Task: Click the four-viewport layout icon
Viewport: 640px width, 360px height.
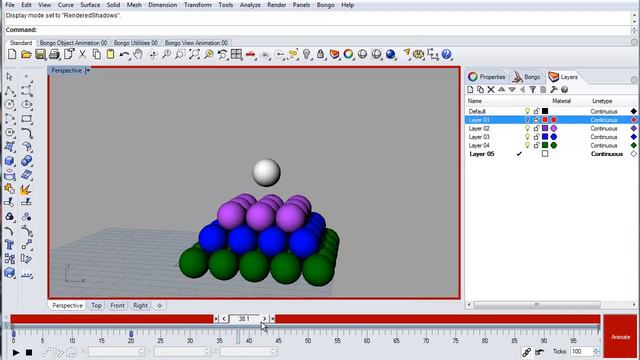Action: 236,54
